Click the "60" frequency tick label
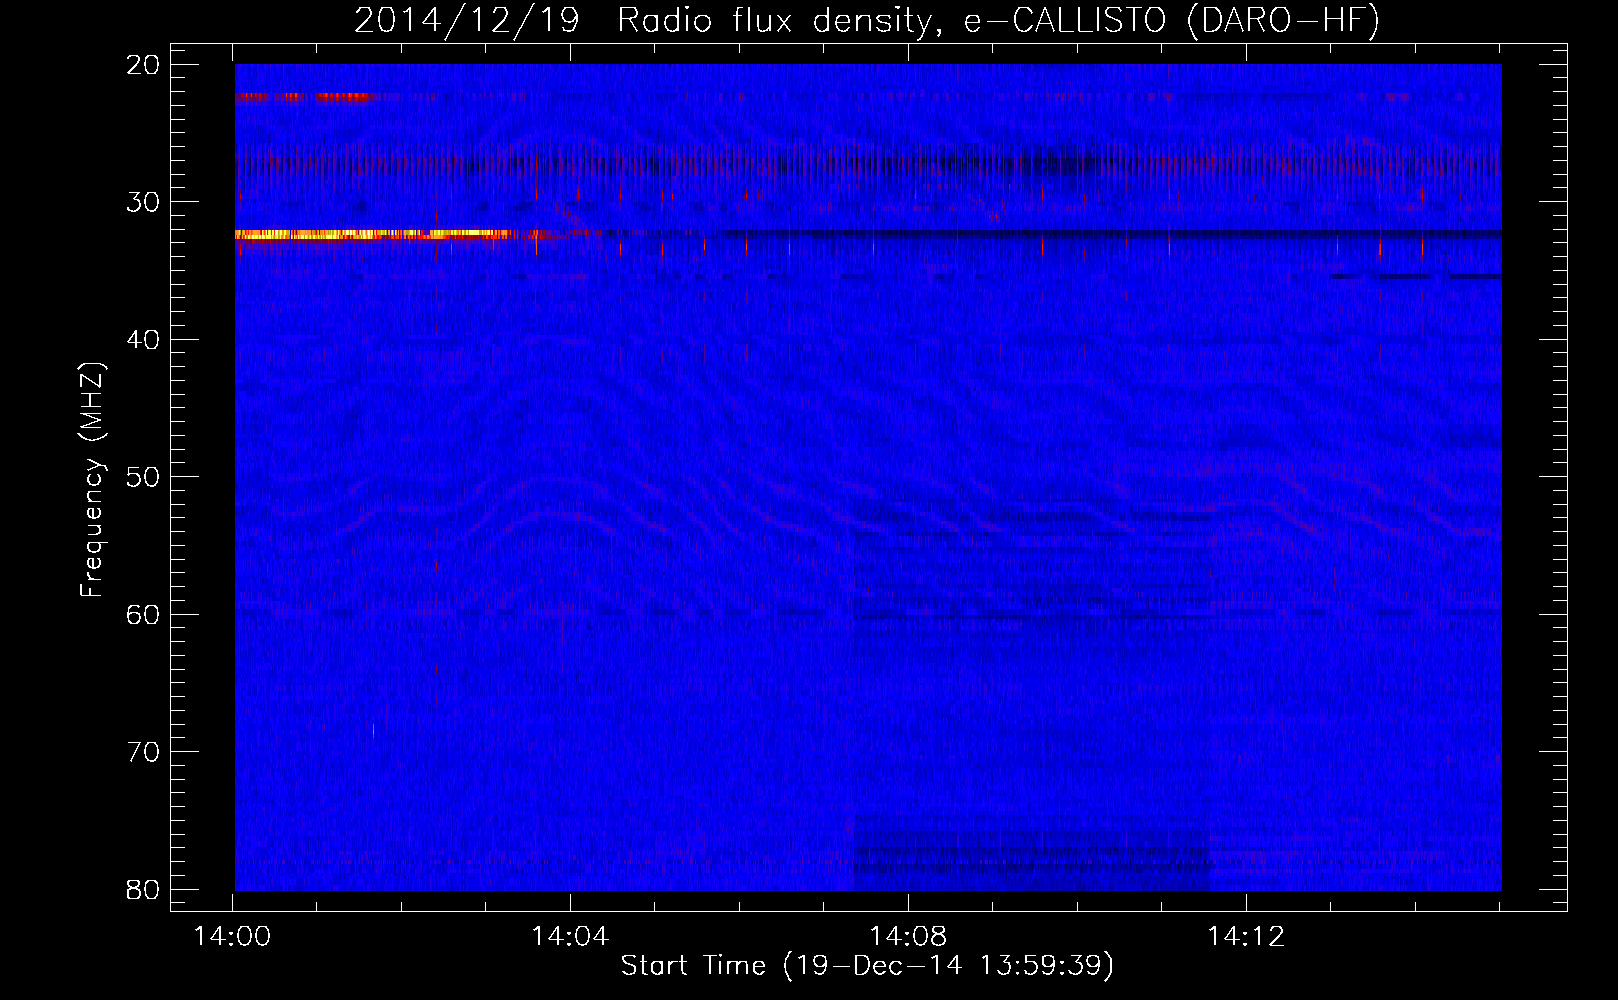 click(x=143, y=614)
